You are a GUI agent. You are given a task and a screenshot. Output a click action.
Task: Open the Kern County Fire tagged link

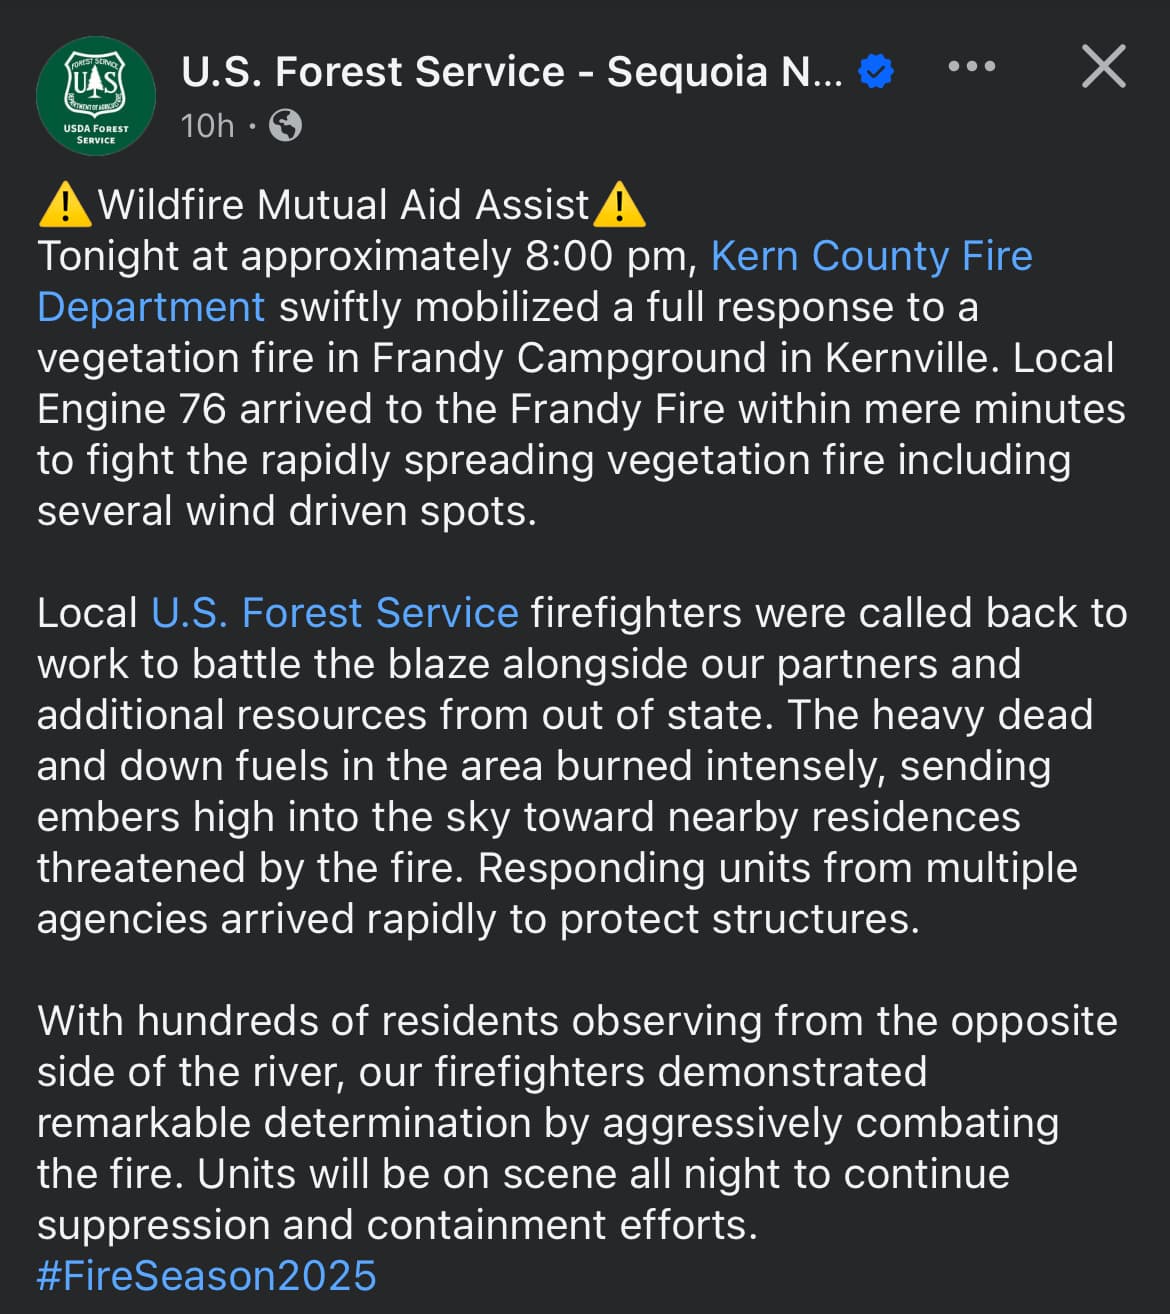pyautogui.click(x=871, y=256)
